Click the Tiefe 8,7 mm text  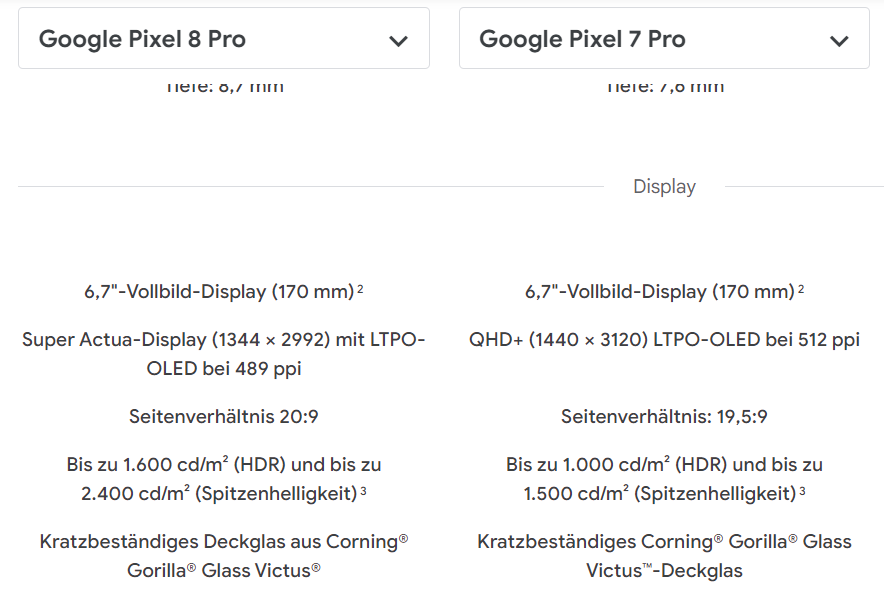tap(224, 86)
